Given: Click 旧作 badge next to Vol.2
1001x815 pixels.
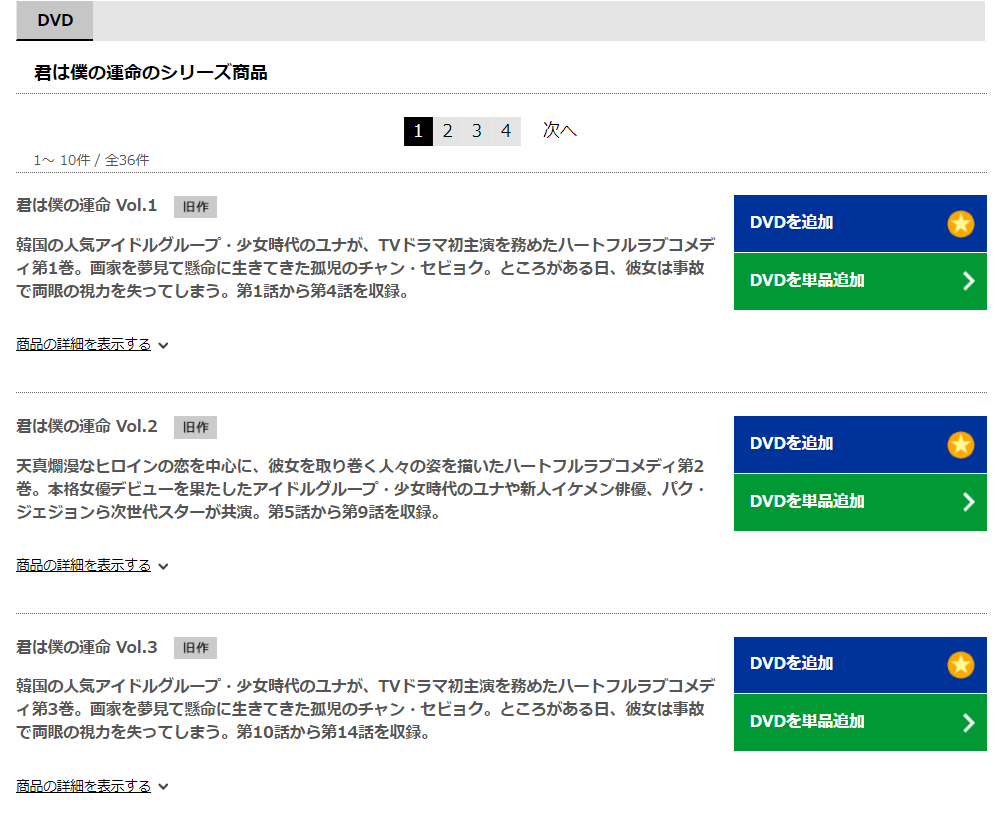Looking at the screenshot, I should point(195,428).
